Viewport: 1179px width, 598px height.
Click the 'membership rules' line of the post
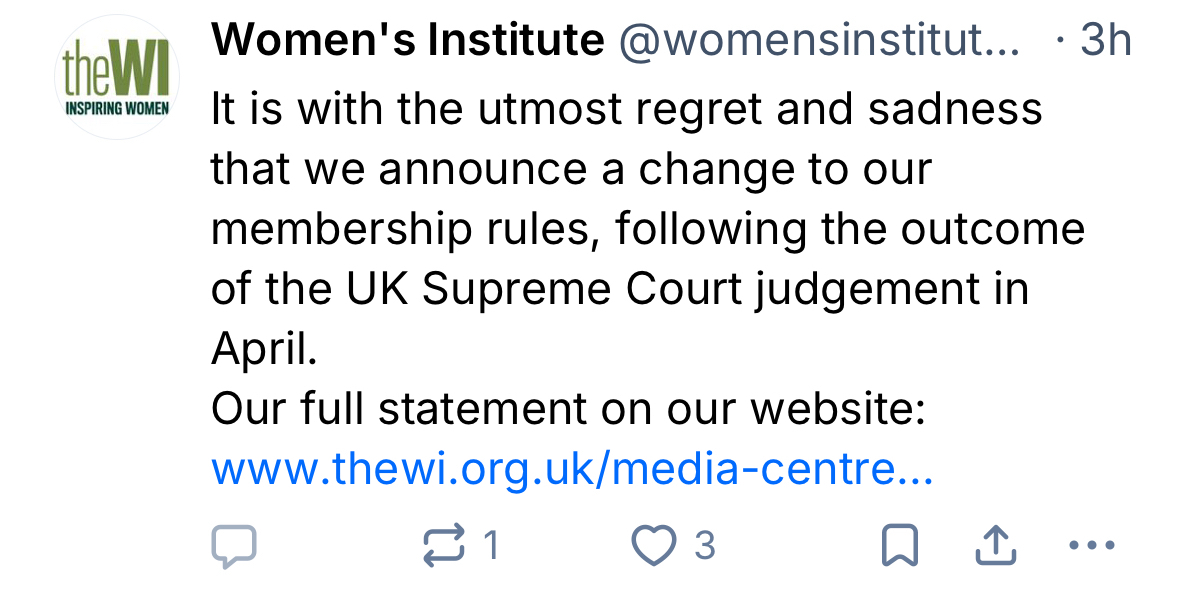coord(647,229)
